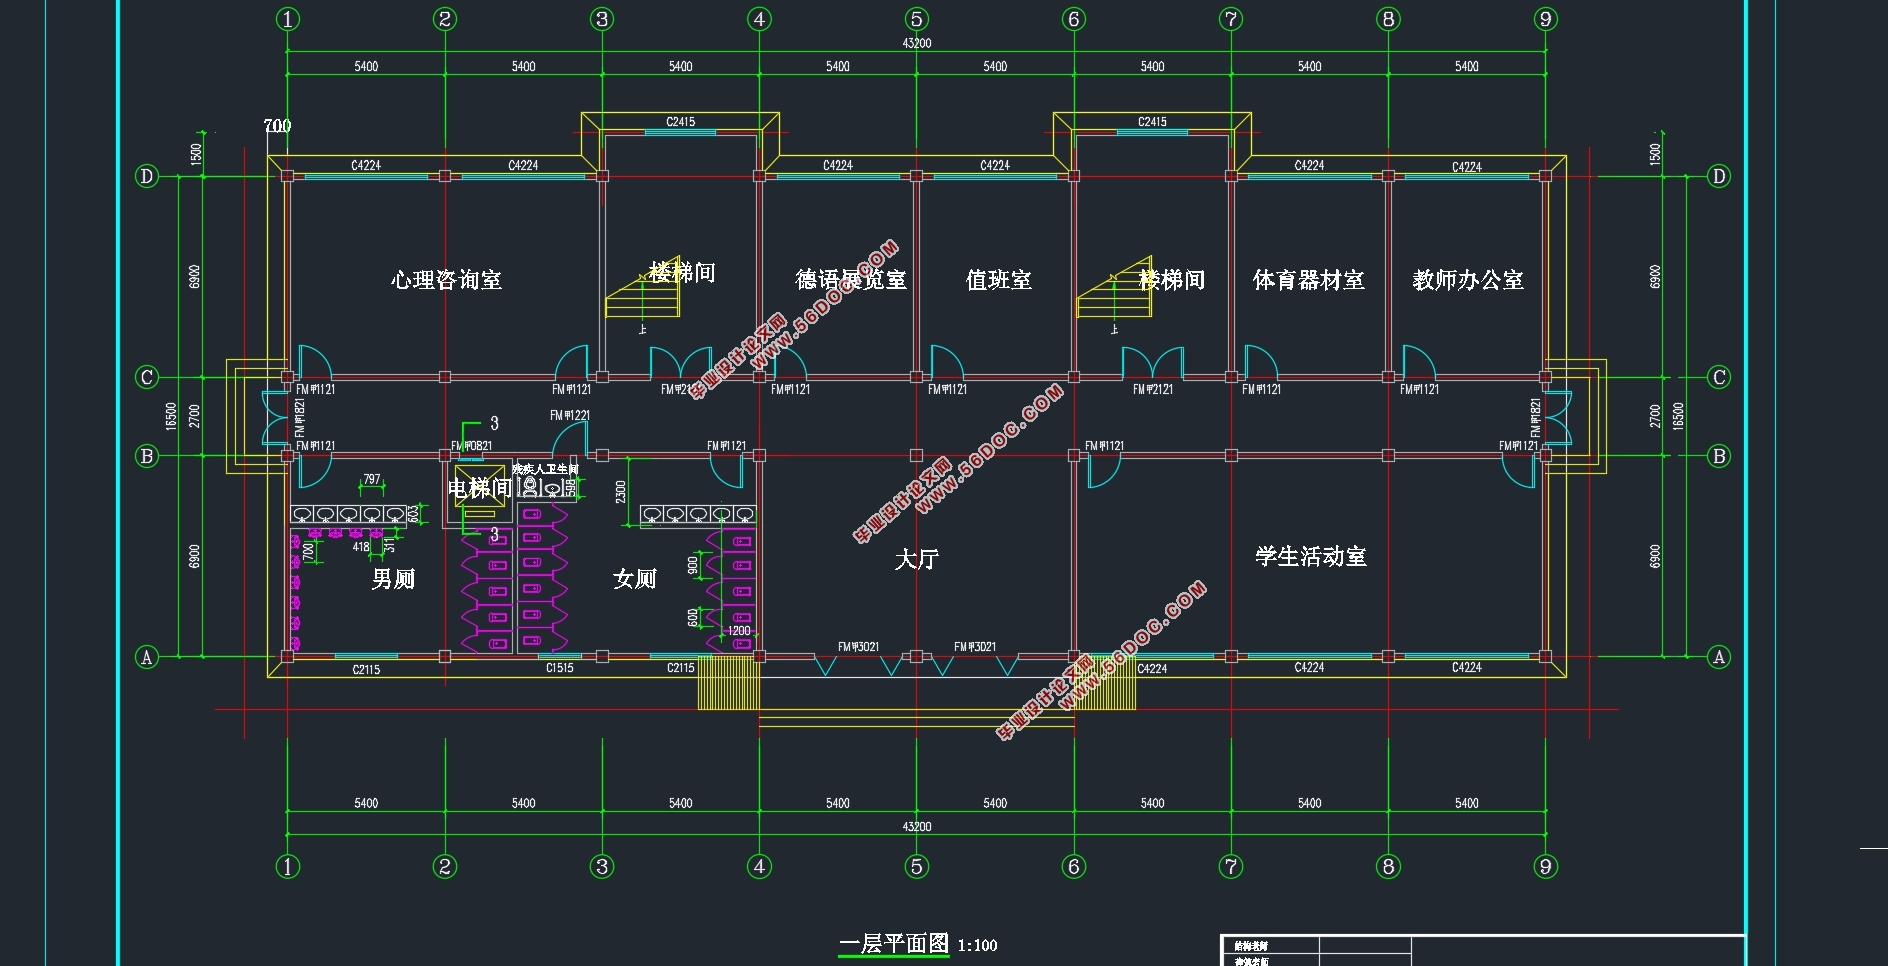Click the C1515 window tag

(559, 668)
